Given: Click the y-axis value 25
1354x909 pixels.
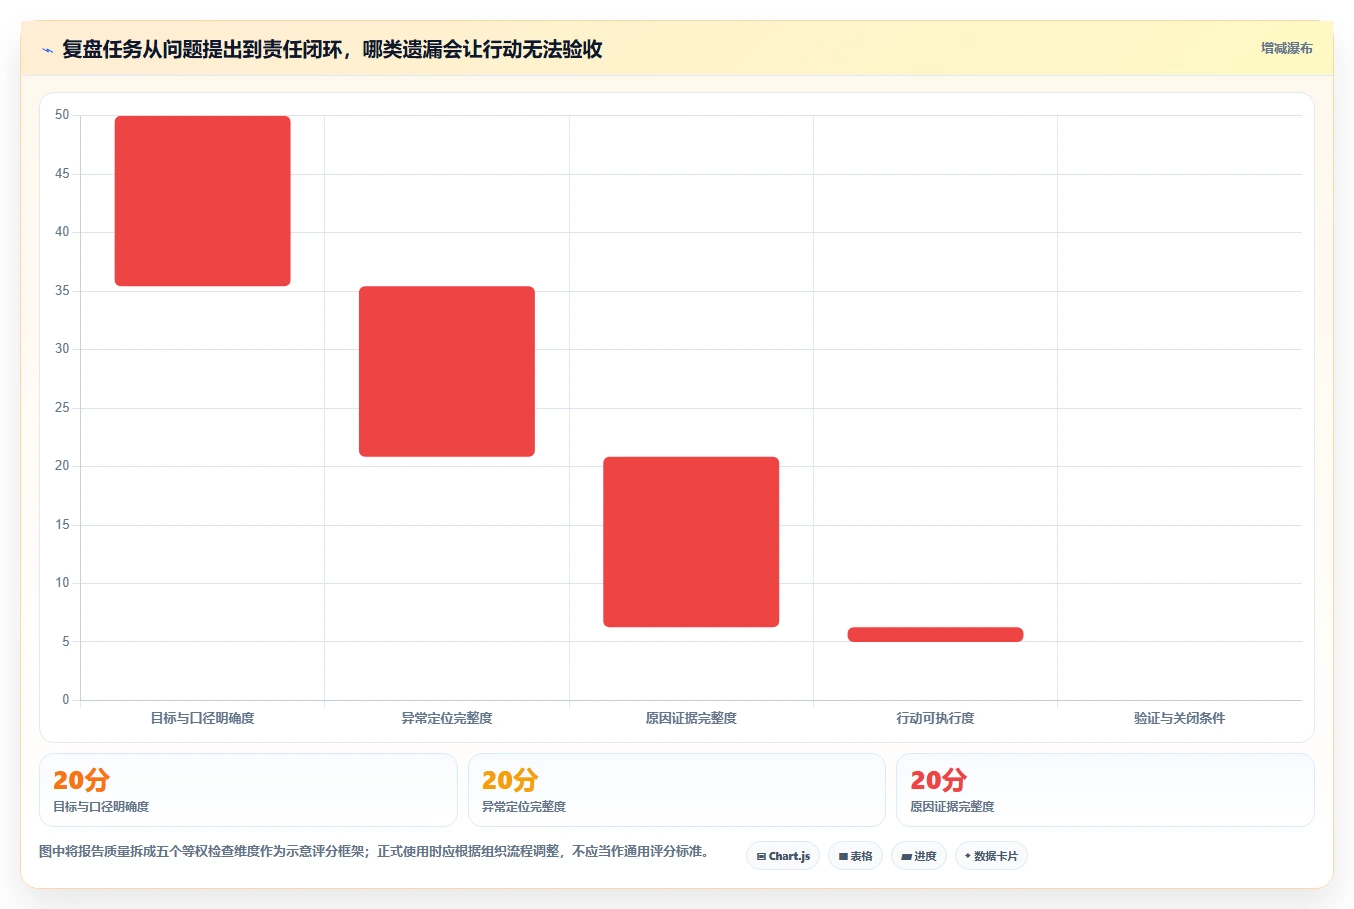Looking at the screenshot, I should pos(62,407).
